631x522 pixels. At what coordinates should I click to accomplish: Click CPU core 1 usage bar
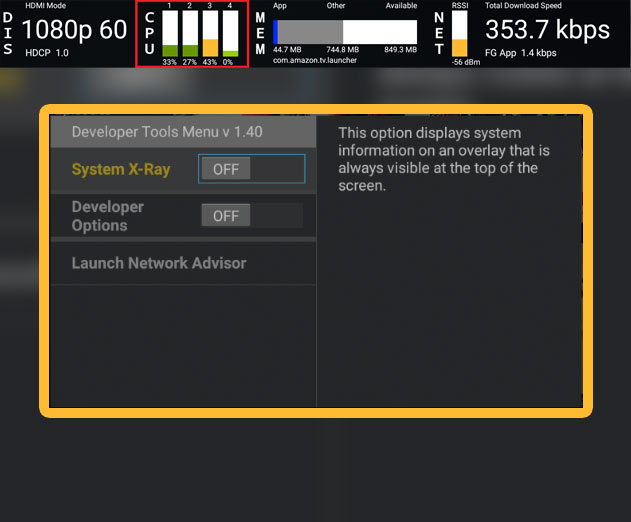[170, 33]
